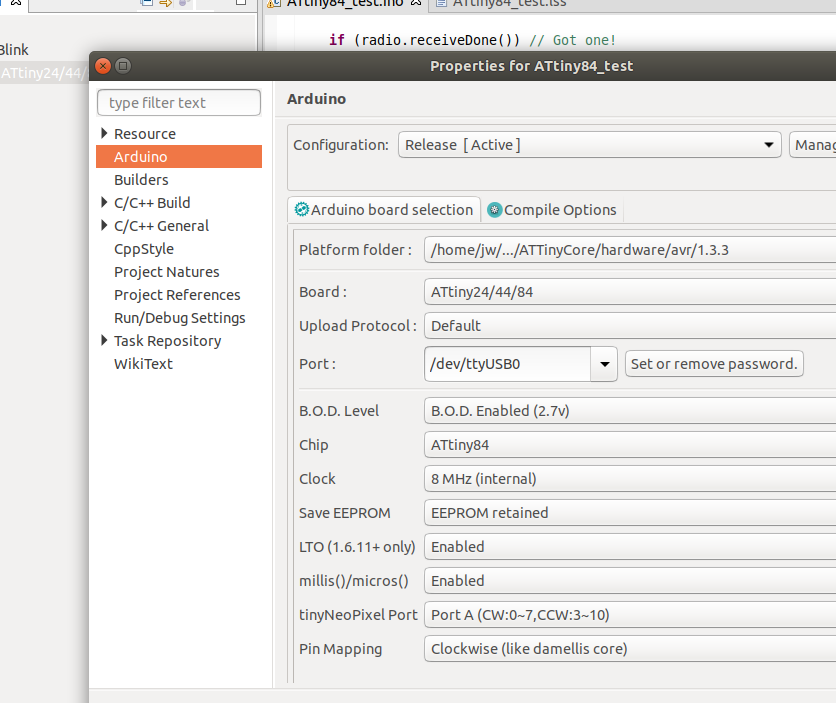The height and width of the screenshot is (703, 836).
Task: Open the tinyNeoPixel Port dropdown
Action: coord(630,615)
